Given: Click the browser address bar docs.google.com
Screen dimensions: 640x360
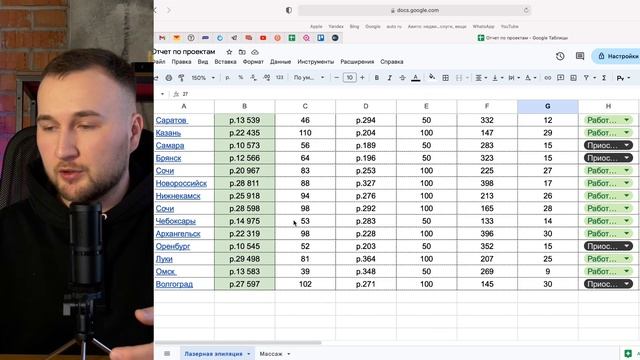Looking at the screenshot, I should coord(415,10).
